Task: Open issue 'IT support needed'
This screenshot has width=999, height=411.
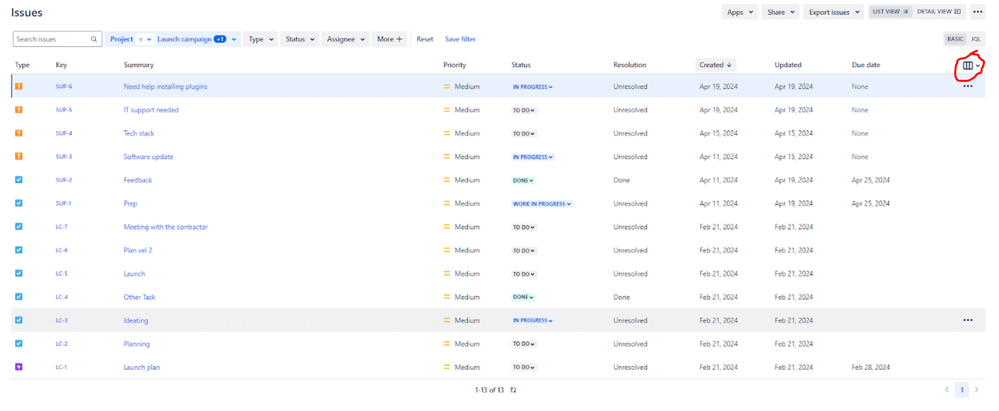Action: pyautogui.click(x=151, y=110)
